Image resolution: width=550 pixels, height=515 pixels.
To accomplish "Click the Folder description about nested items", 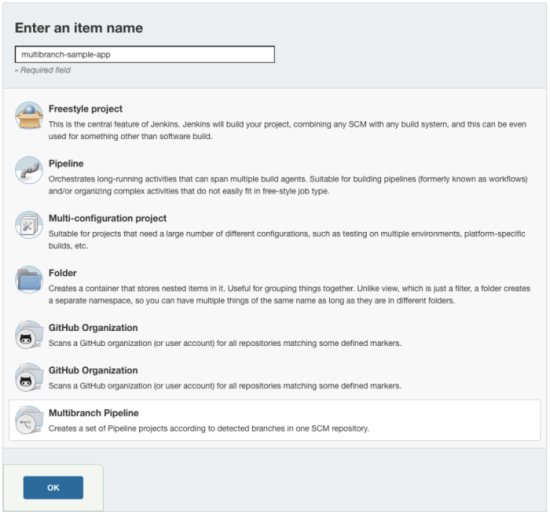I will click(x=289, y=294).
